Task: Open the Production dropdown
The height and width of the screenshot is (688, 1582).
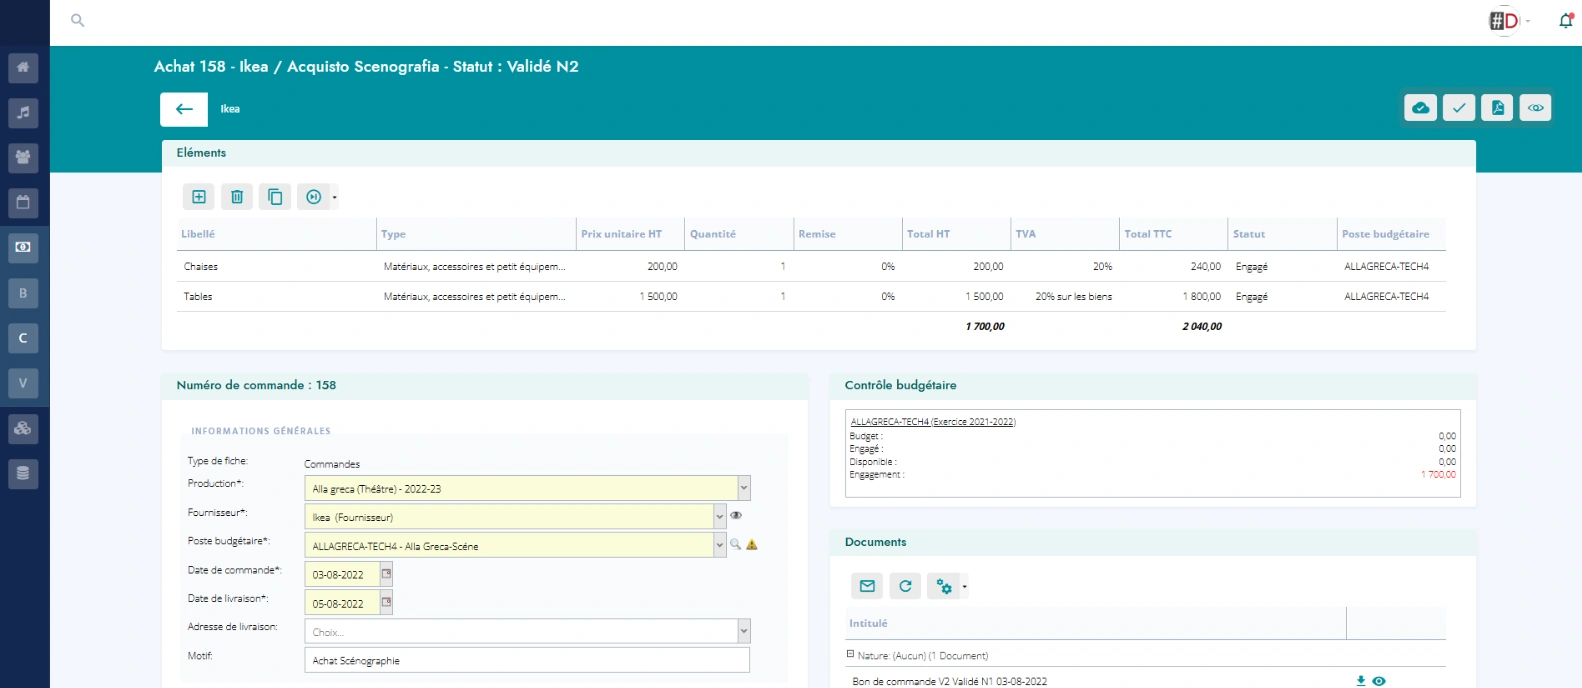Action: pyautogui.click(x=743, y=488)
